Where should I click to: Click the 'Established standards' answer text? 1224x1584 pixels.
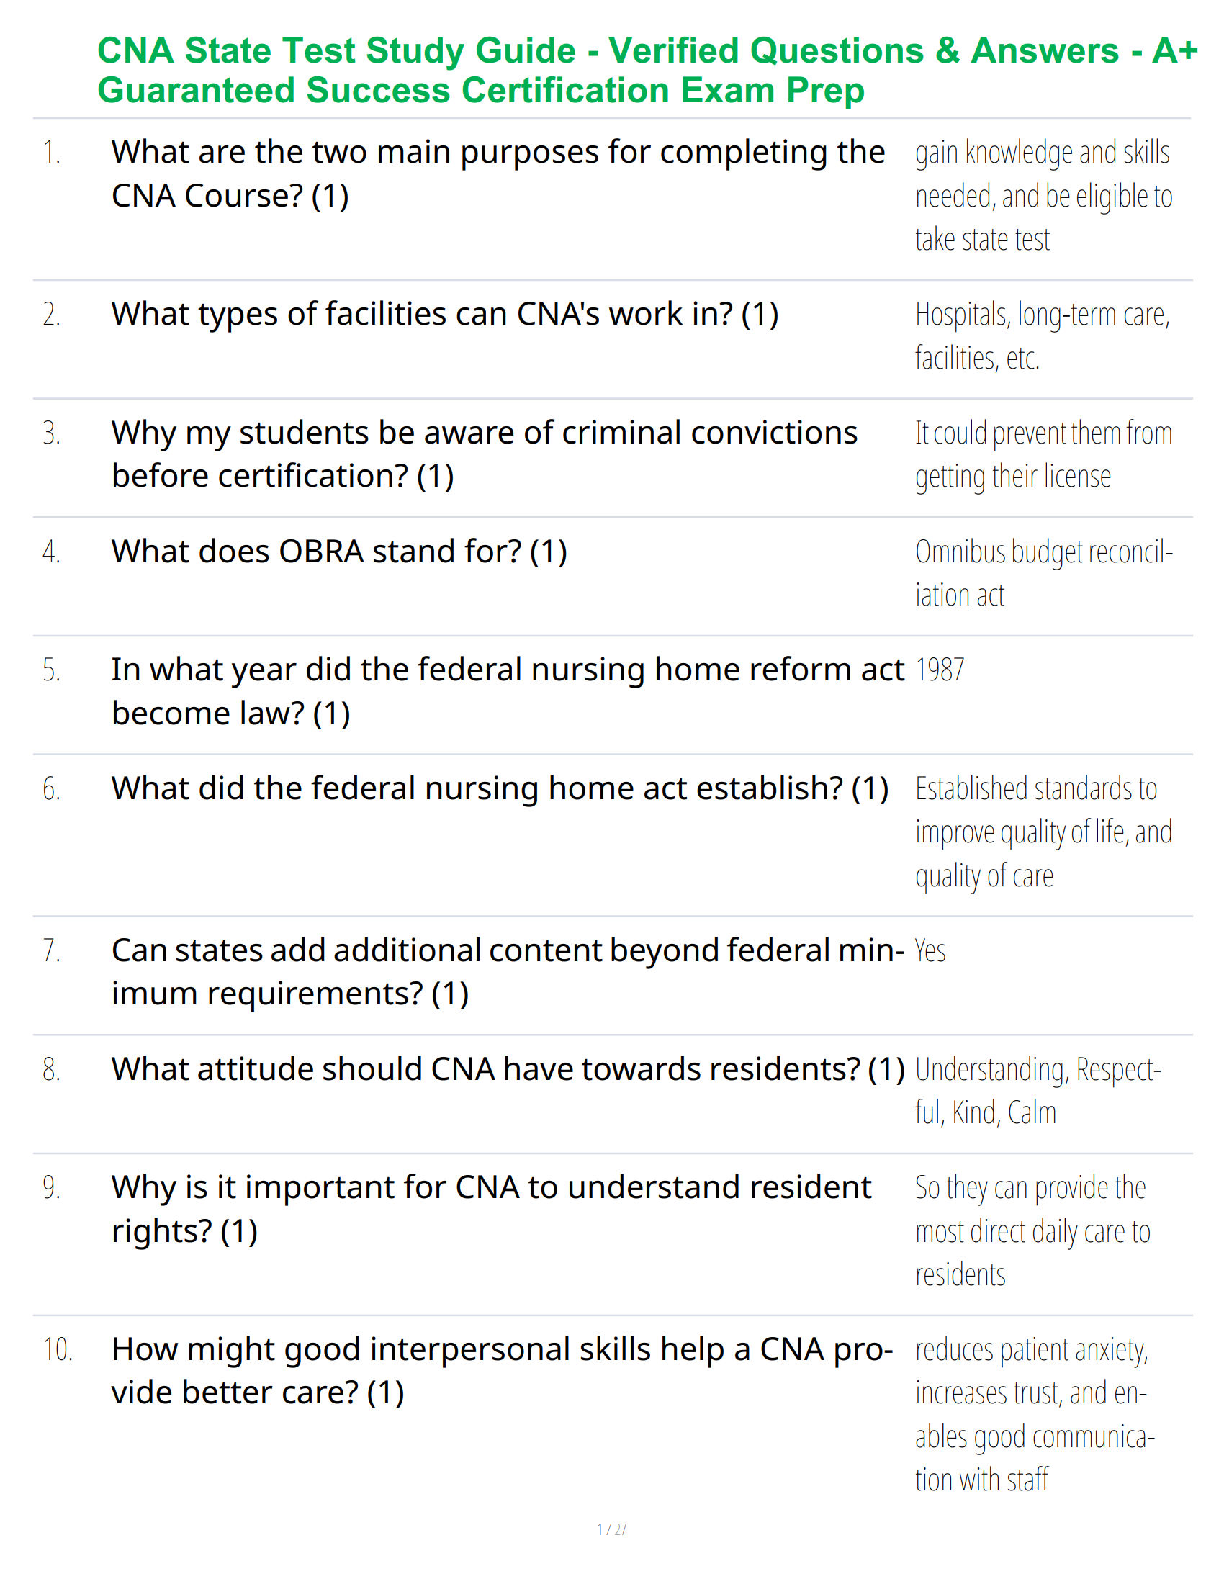[1044, 832]
